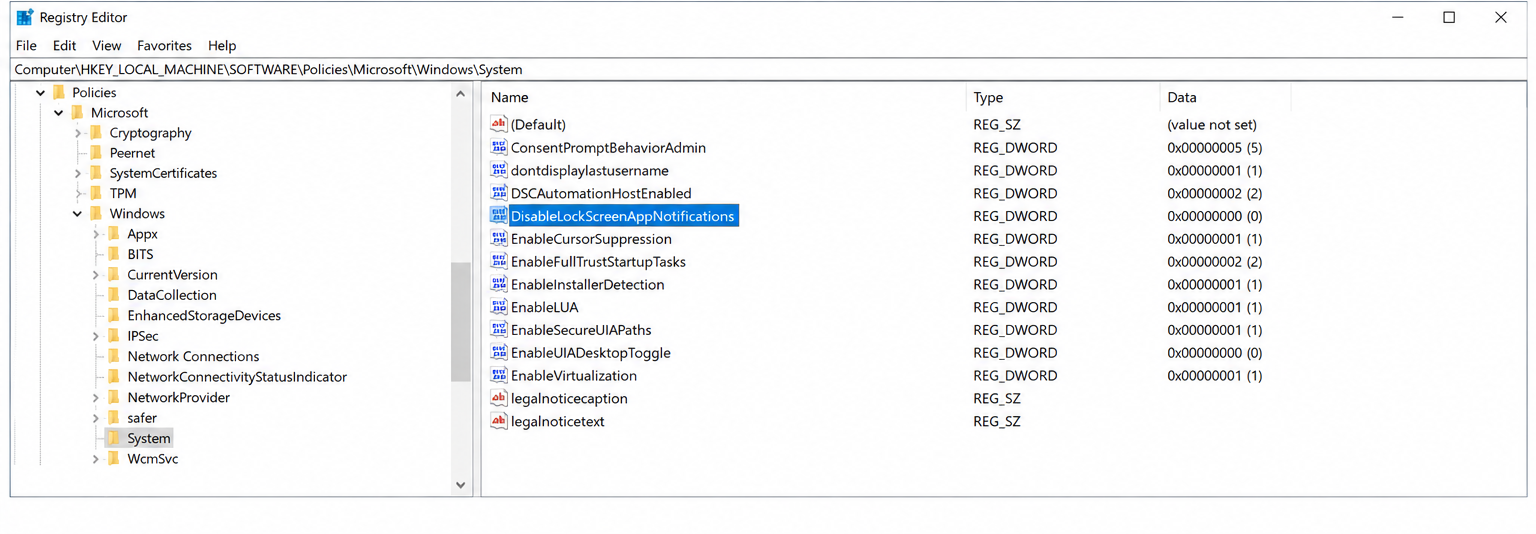Click the DSCAutomationHostEnabled DWORD icon
Screen dimensions: 1536x534
pos(499,193)
